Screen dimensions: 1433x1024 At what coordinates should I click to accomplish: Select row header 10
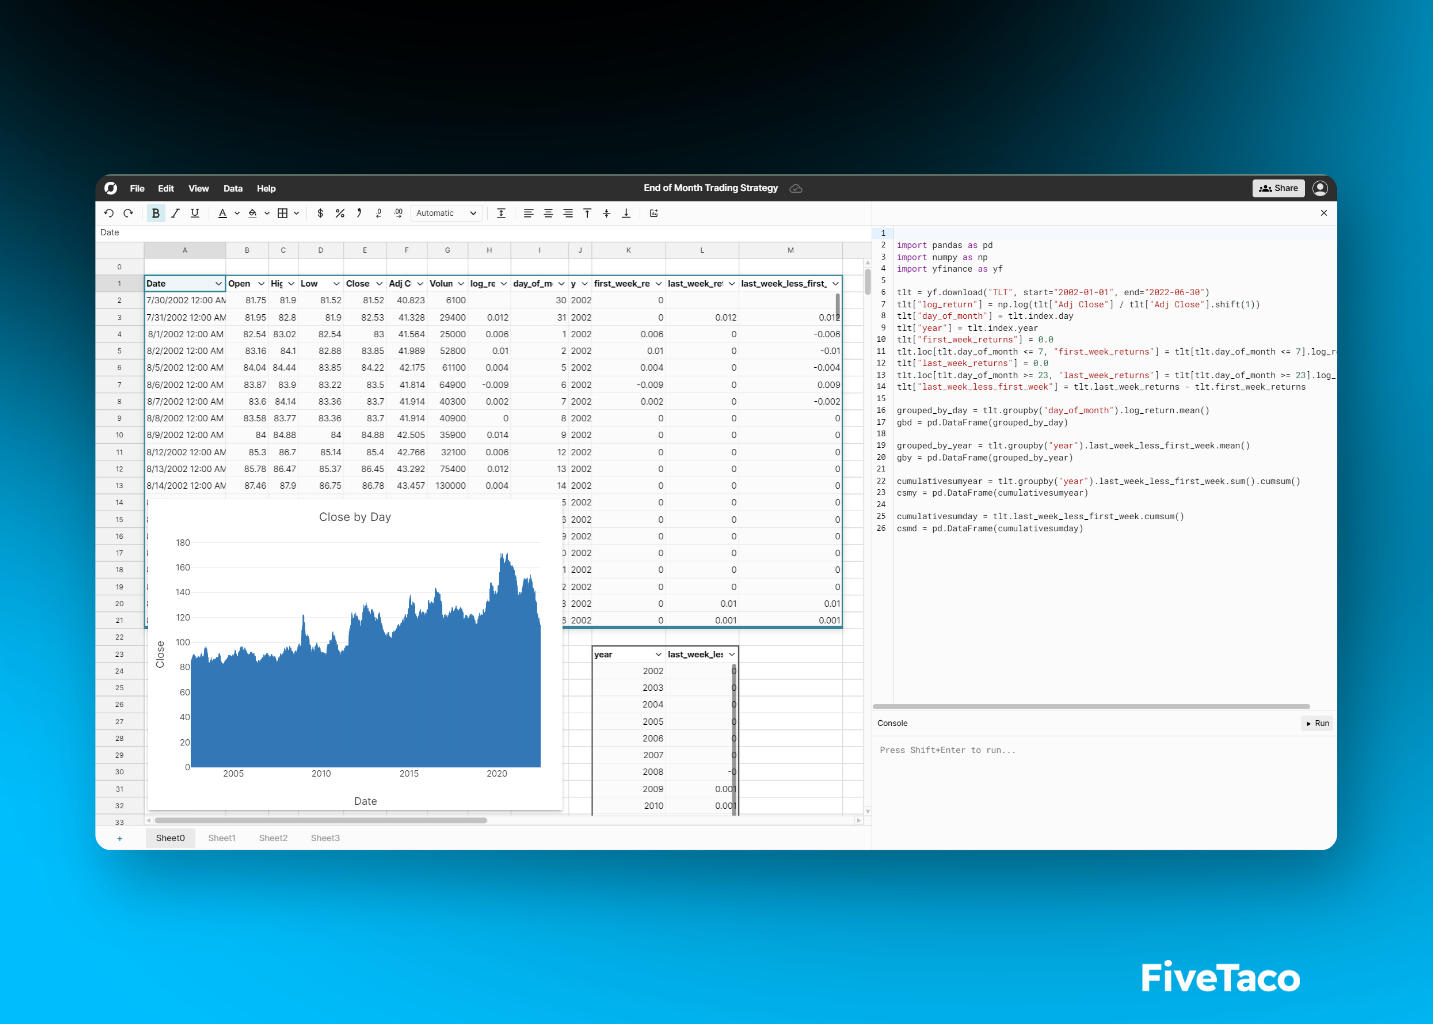[119, 435]
